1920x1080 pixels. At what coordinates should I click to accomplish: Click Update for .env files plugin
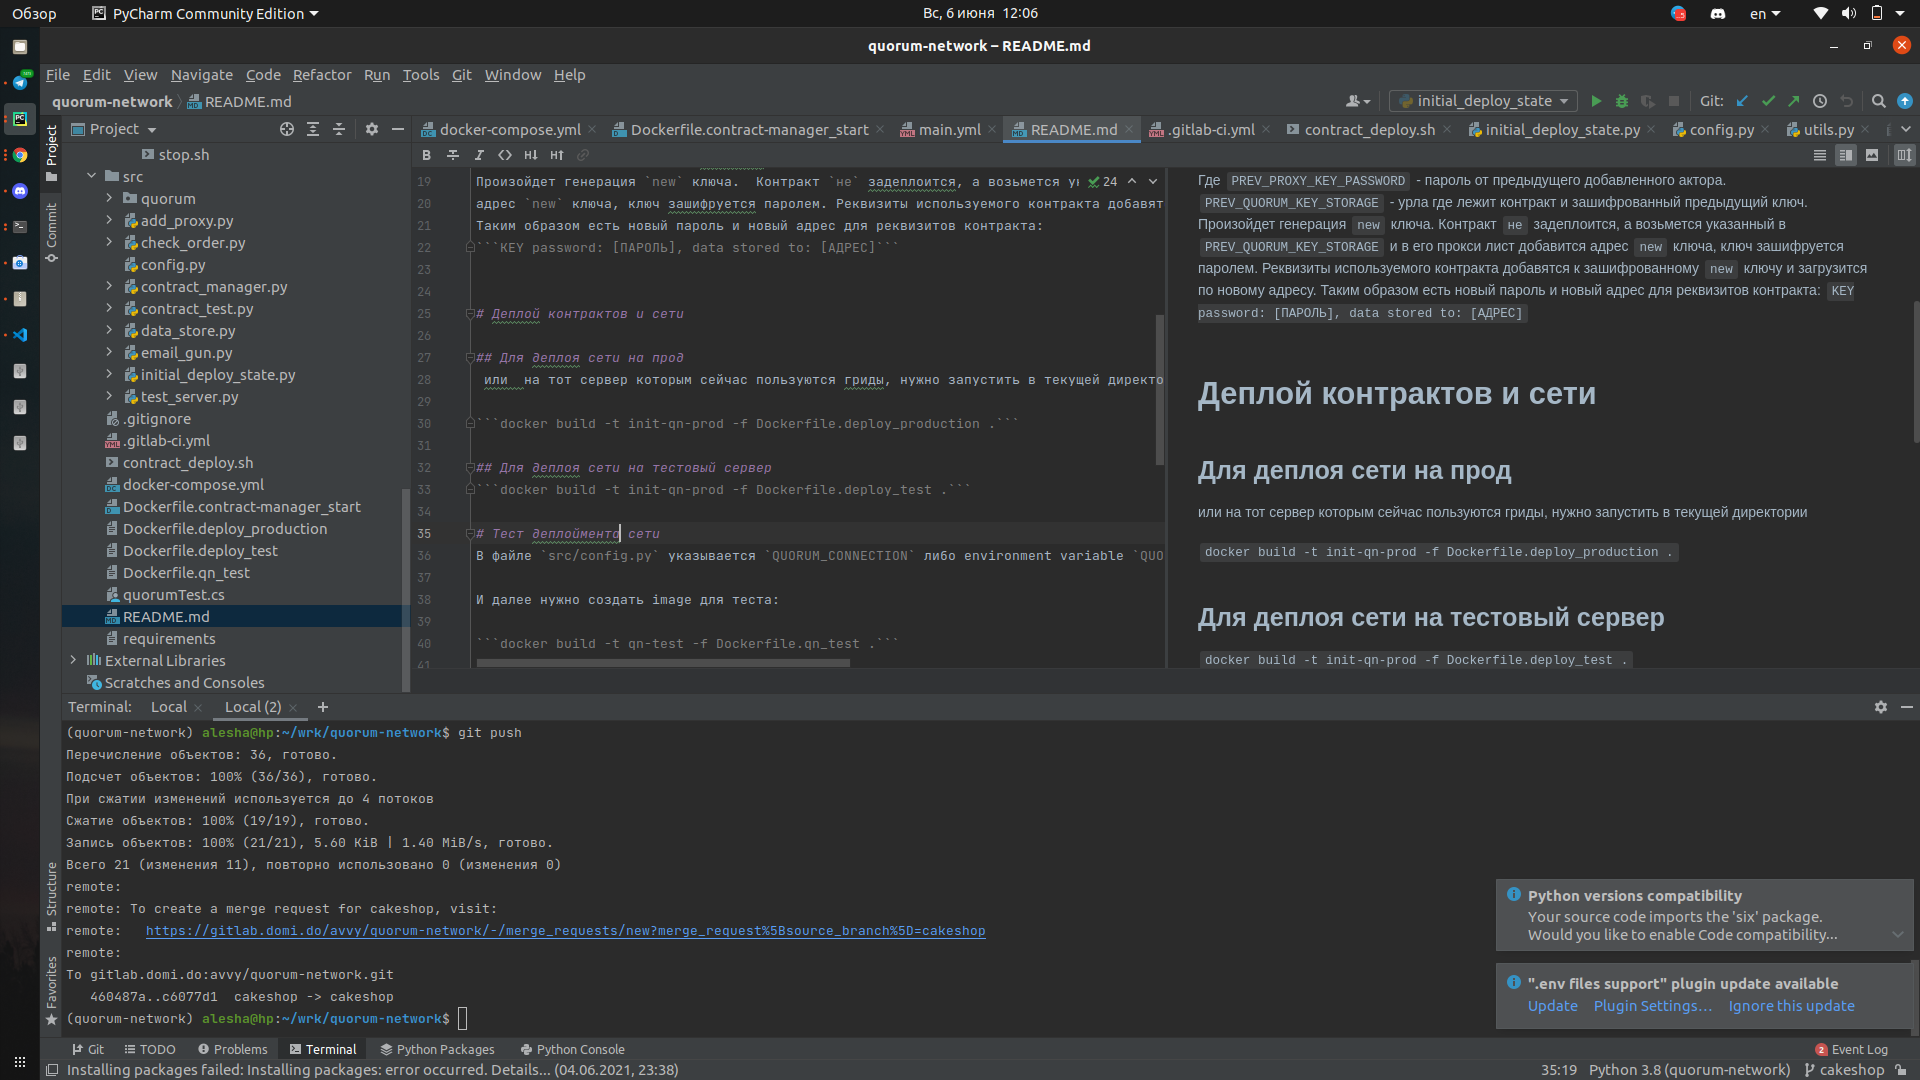pyautogui.click(x=1552, y=1006)
